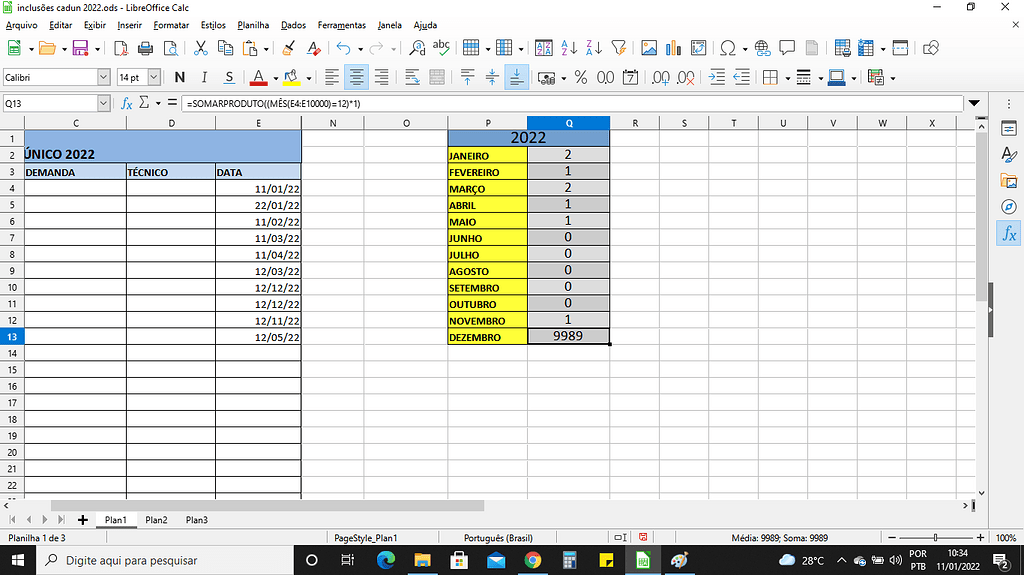Click the AutoFilter funnel icon
The image size is (1024, 575).
(x=618, y=48)
